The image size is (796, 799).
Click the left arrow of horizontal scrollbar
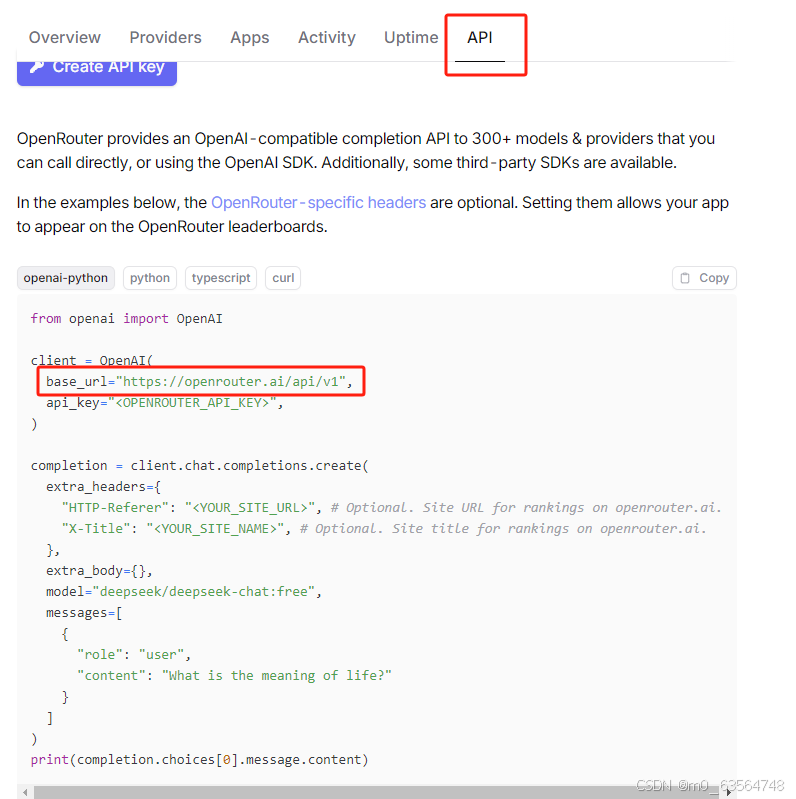click(25, 792)
